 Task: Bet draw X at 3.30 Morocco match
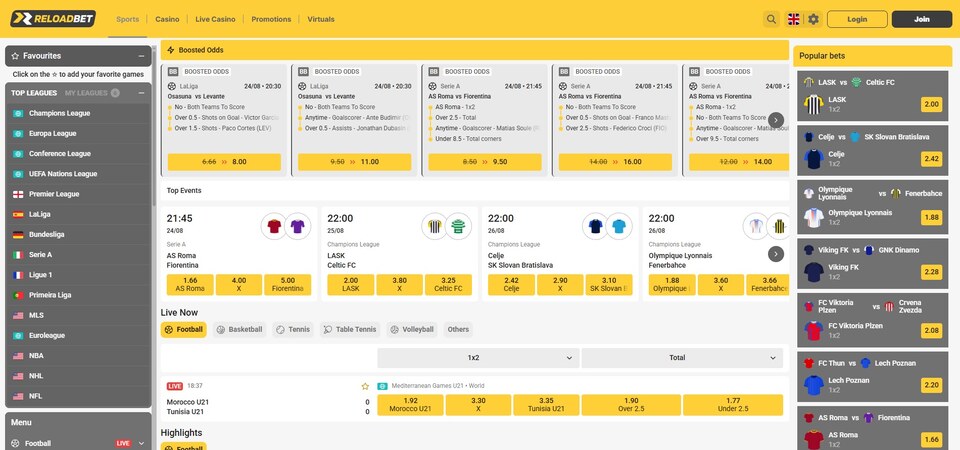478,405
